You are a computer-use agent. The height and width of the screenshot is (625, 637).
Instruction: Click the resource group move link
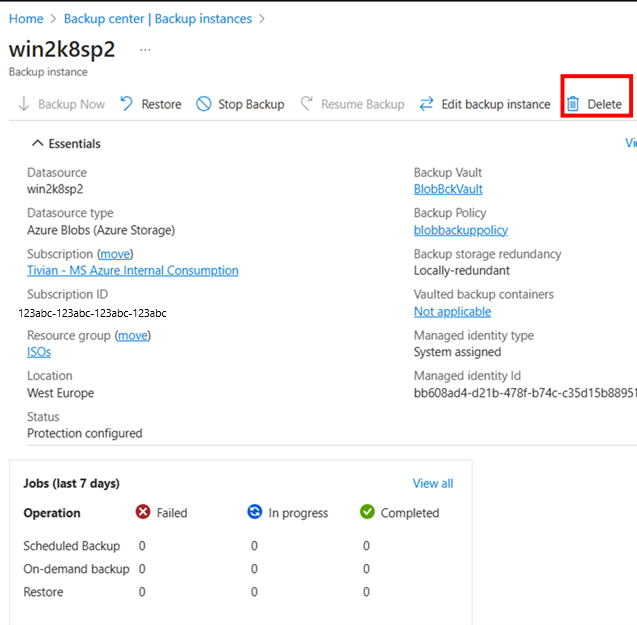point(133,335)
